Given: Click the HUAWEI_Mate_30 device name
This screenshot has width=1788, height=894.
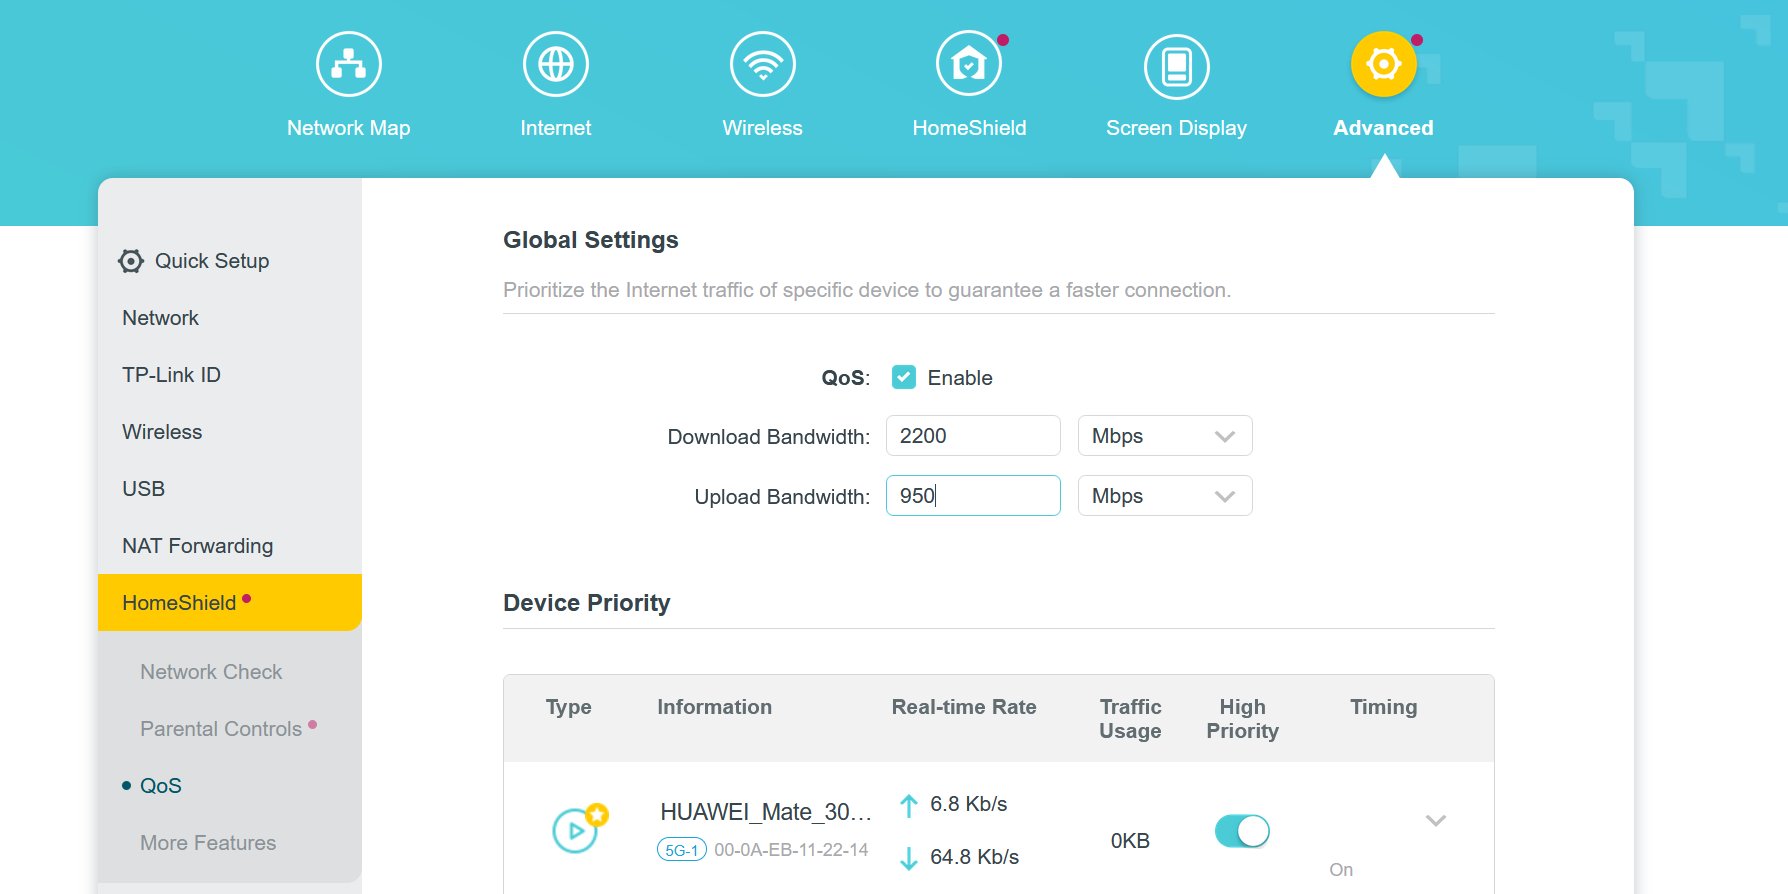Looking at the screenshot, I should click(765, 812).
